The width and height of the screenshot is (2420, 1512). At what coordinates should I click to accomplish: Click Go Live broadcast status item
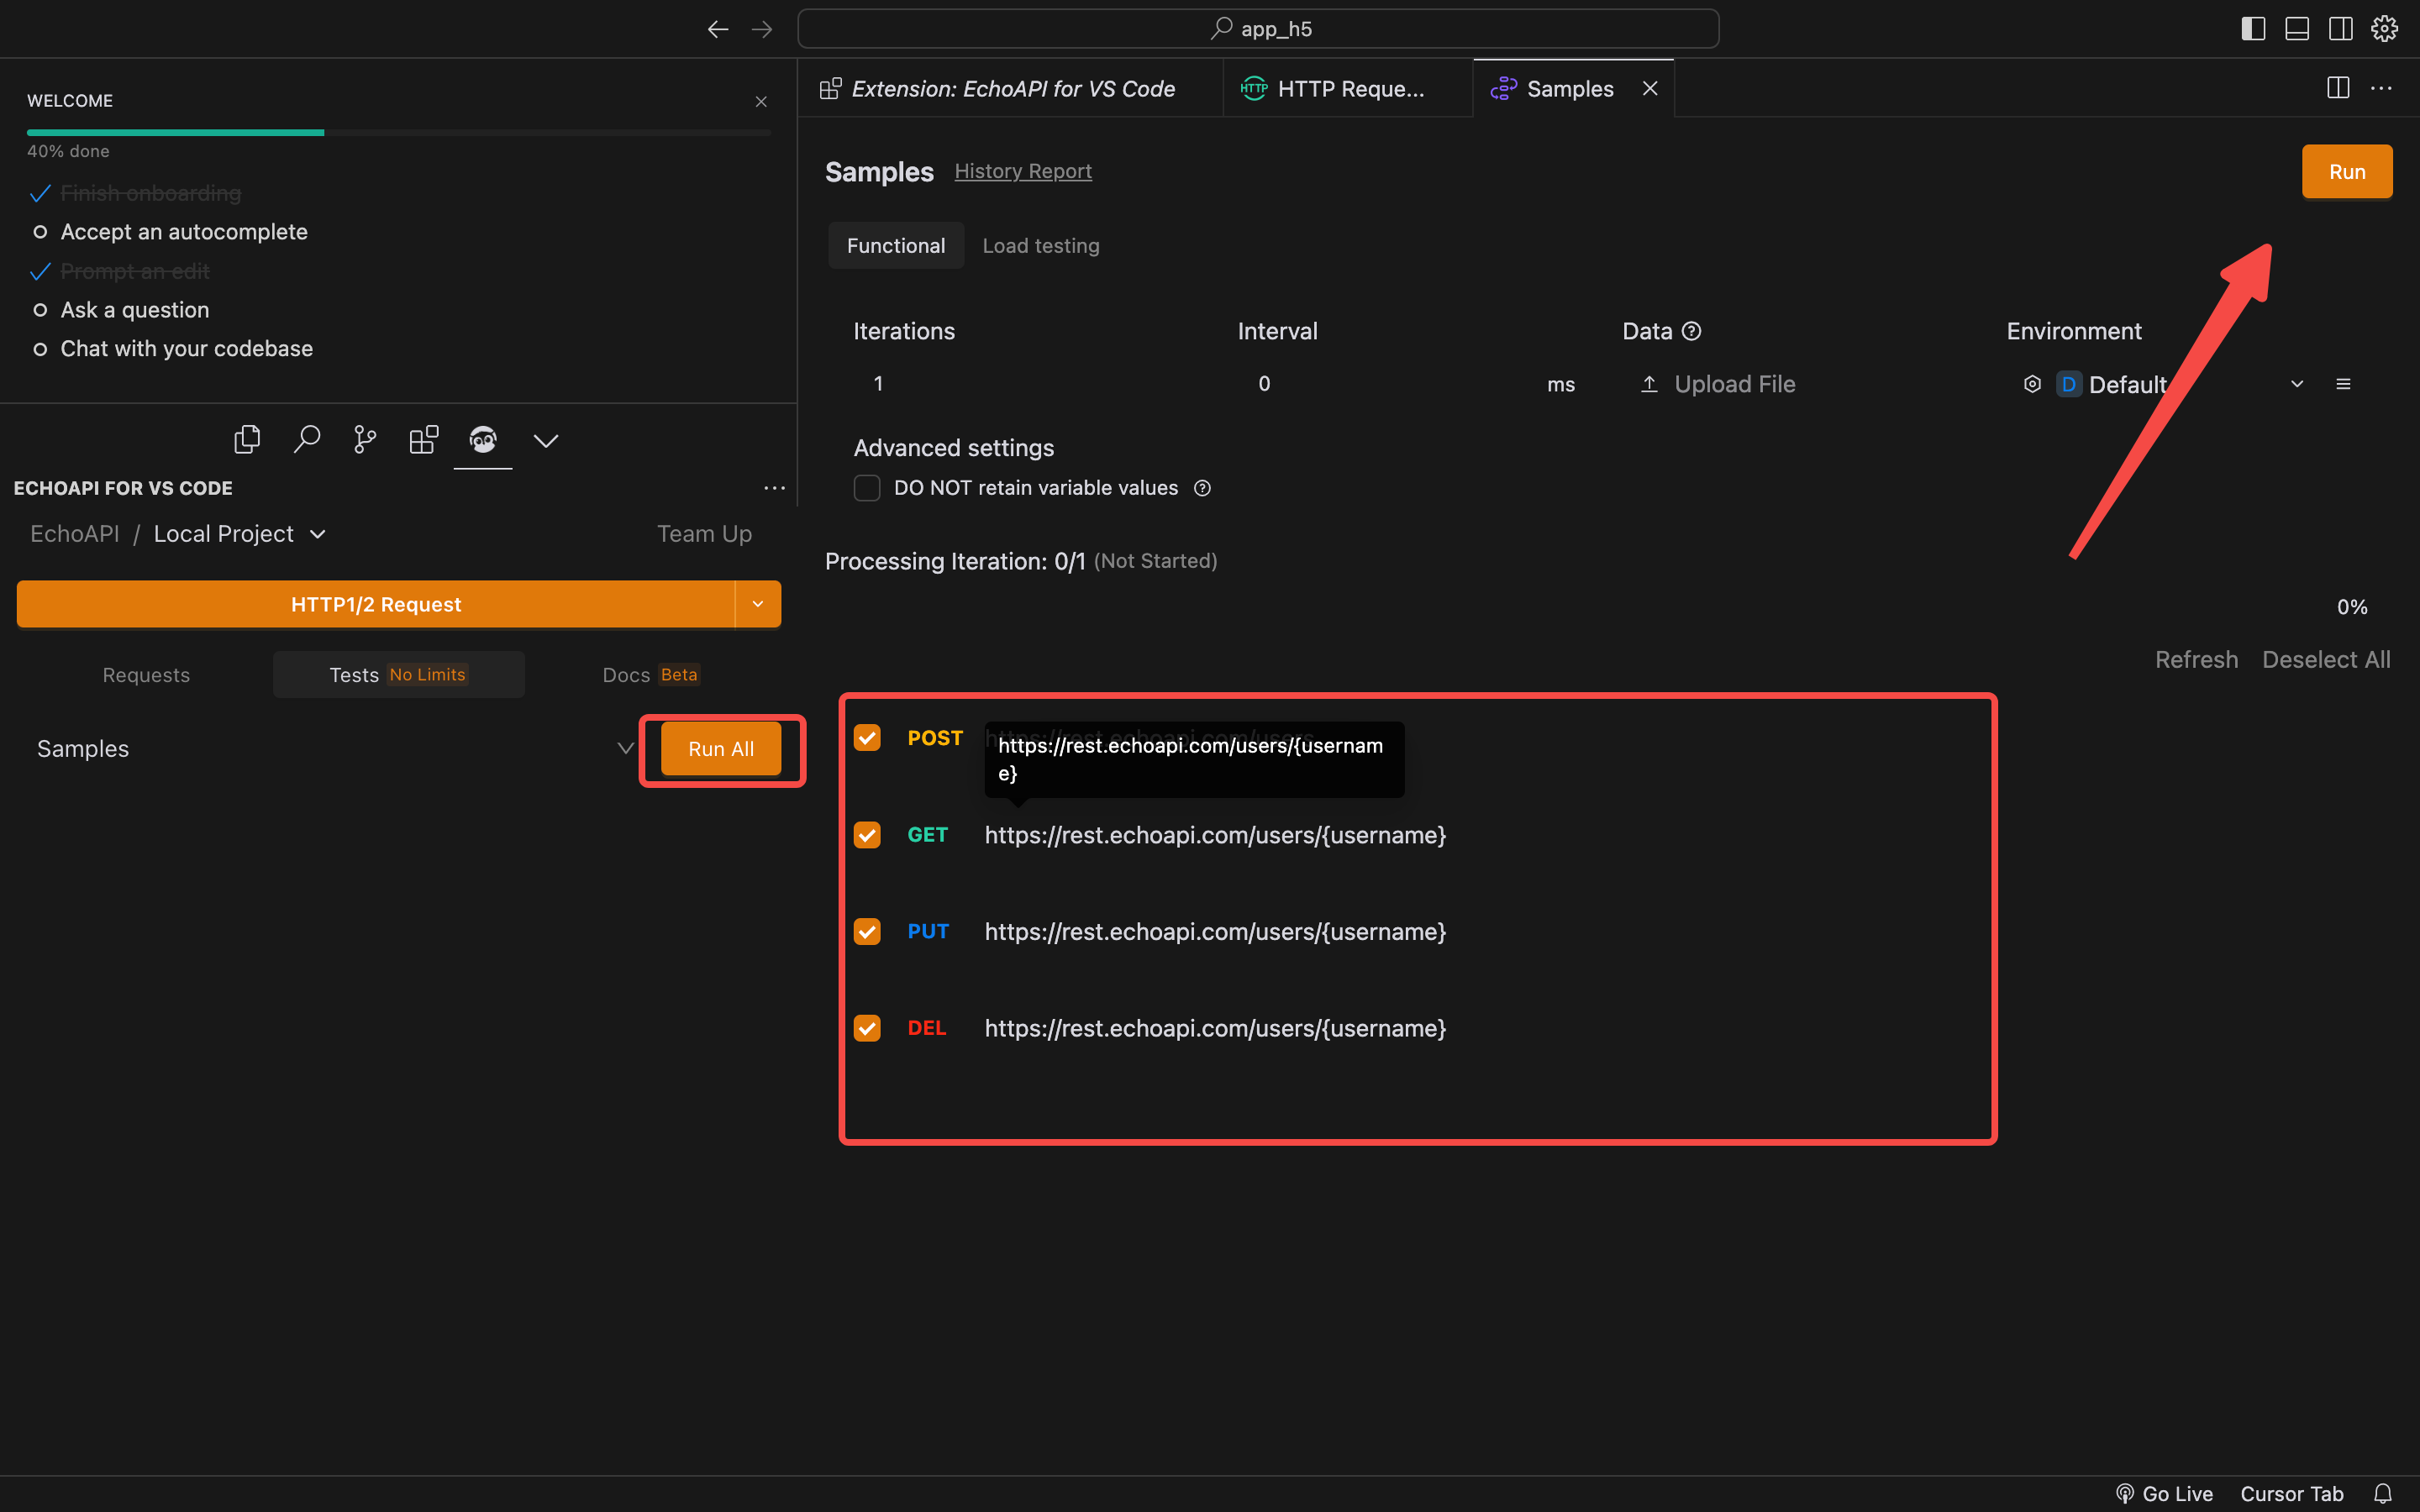tap(2164, 1493)
